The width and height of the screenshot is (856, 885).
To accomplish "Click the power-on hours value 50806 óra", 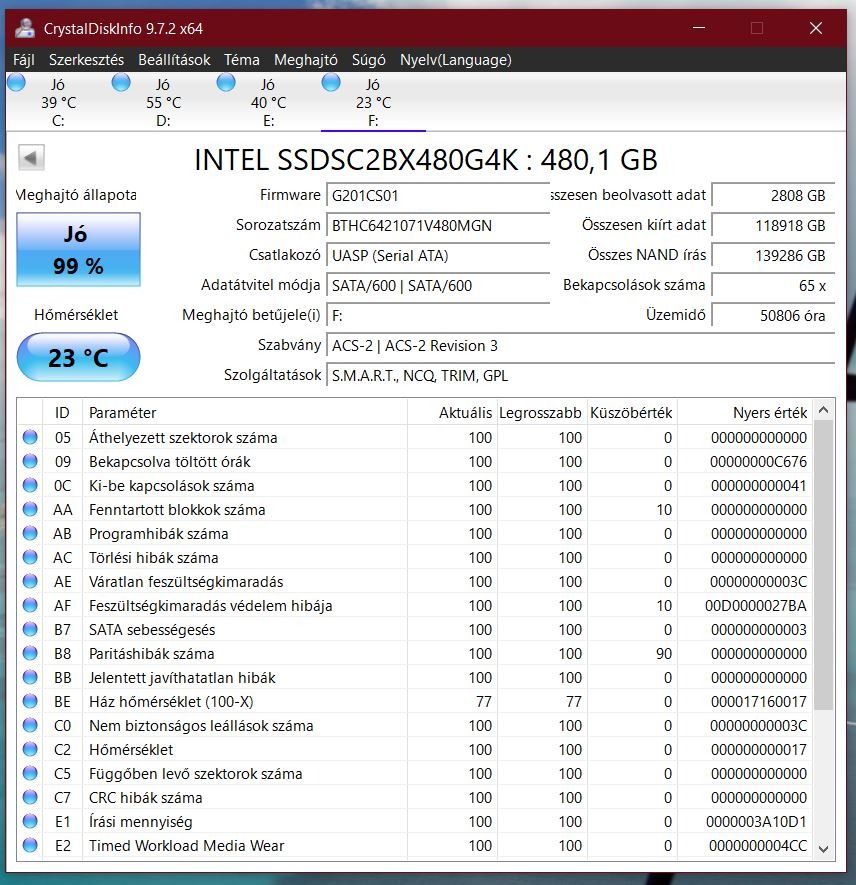I will (x=773, y=315).
